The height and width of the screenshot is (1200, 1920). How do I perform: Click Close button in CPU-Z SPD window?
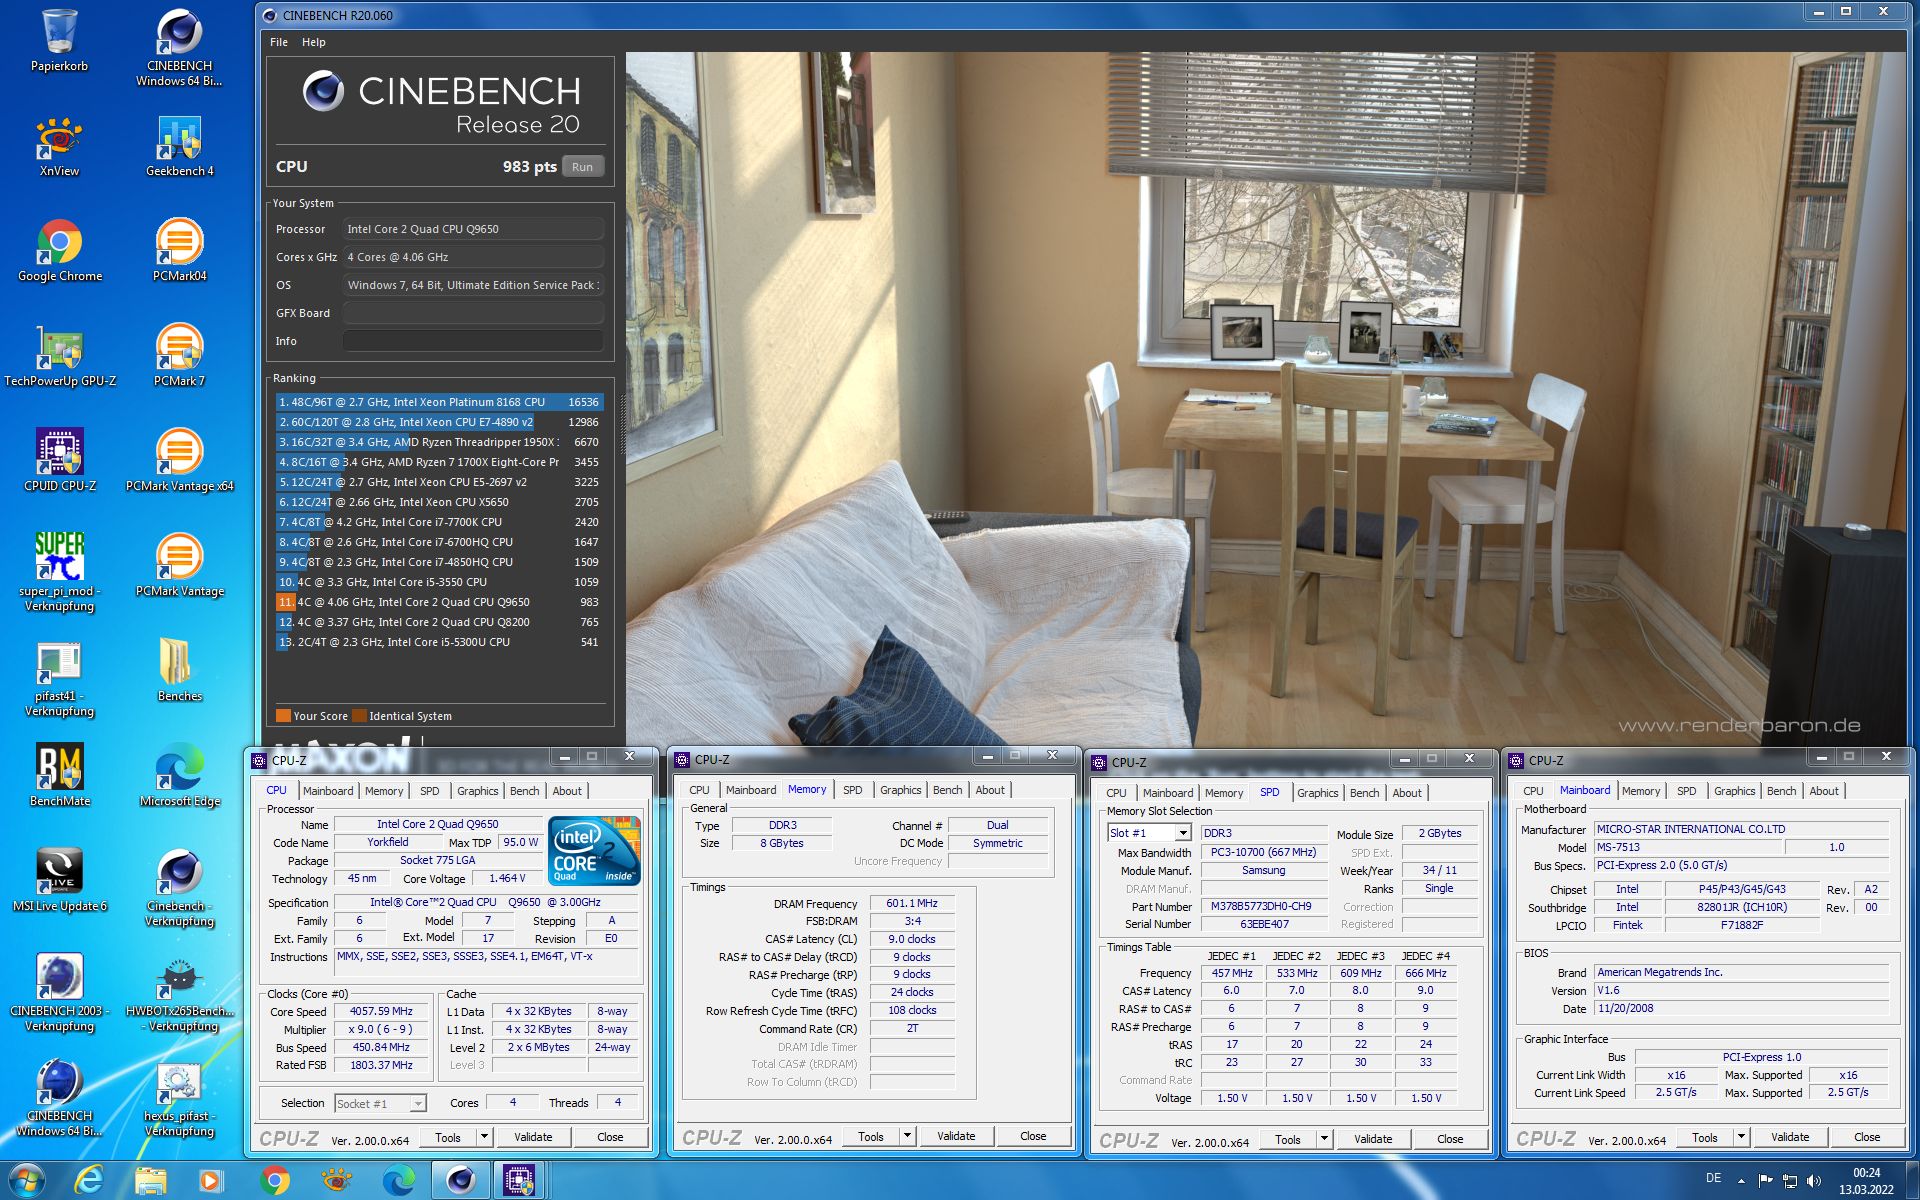coord(1450,1139)
